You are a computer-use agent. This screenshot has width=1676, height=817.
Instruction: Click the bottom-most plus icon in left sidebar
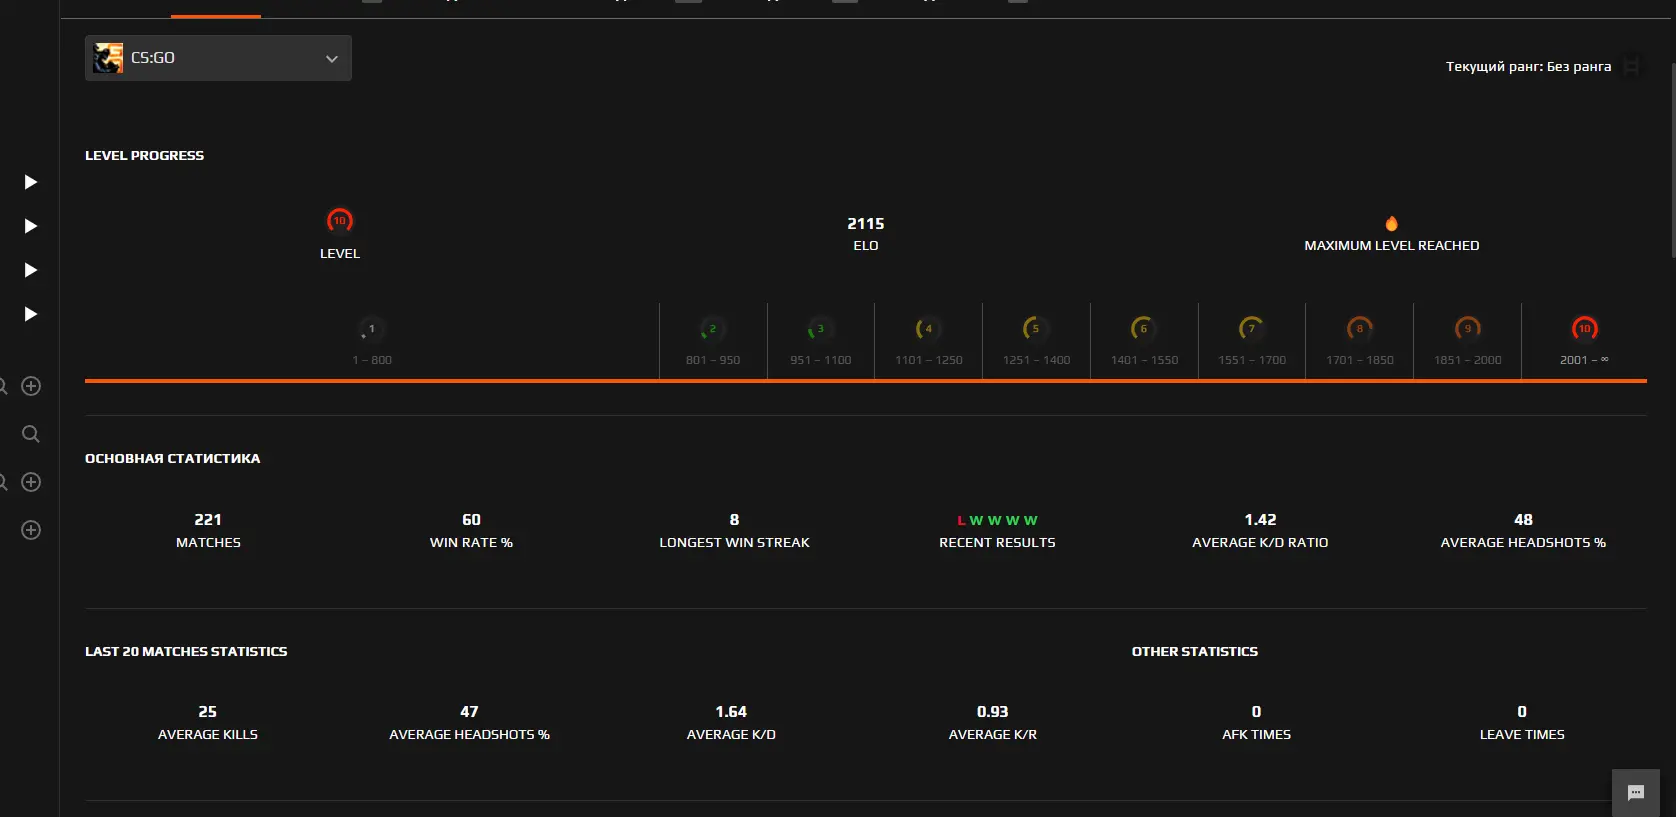[x=31, y=530]
